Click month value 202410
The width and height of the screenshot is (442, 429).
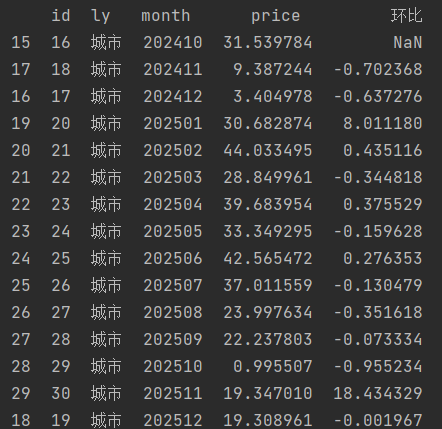(x=173, y=43)
